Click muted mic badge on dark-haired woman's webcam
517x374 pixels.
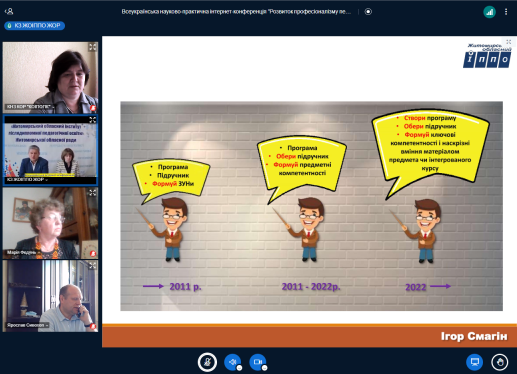(93, 108)
